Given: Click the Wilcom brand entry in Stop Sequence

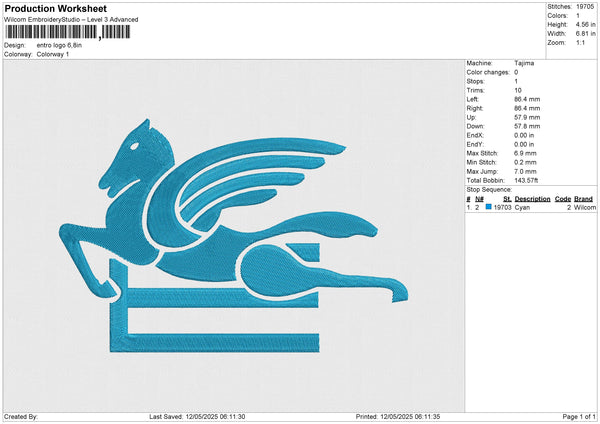Looking at the screenshot, I should tap(585, 206).
